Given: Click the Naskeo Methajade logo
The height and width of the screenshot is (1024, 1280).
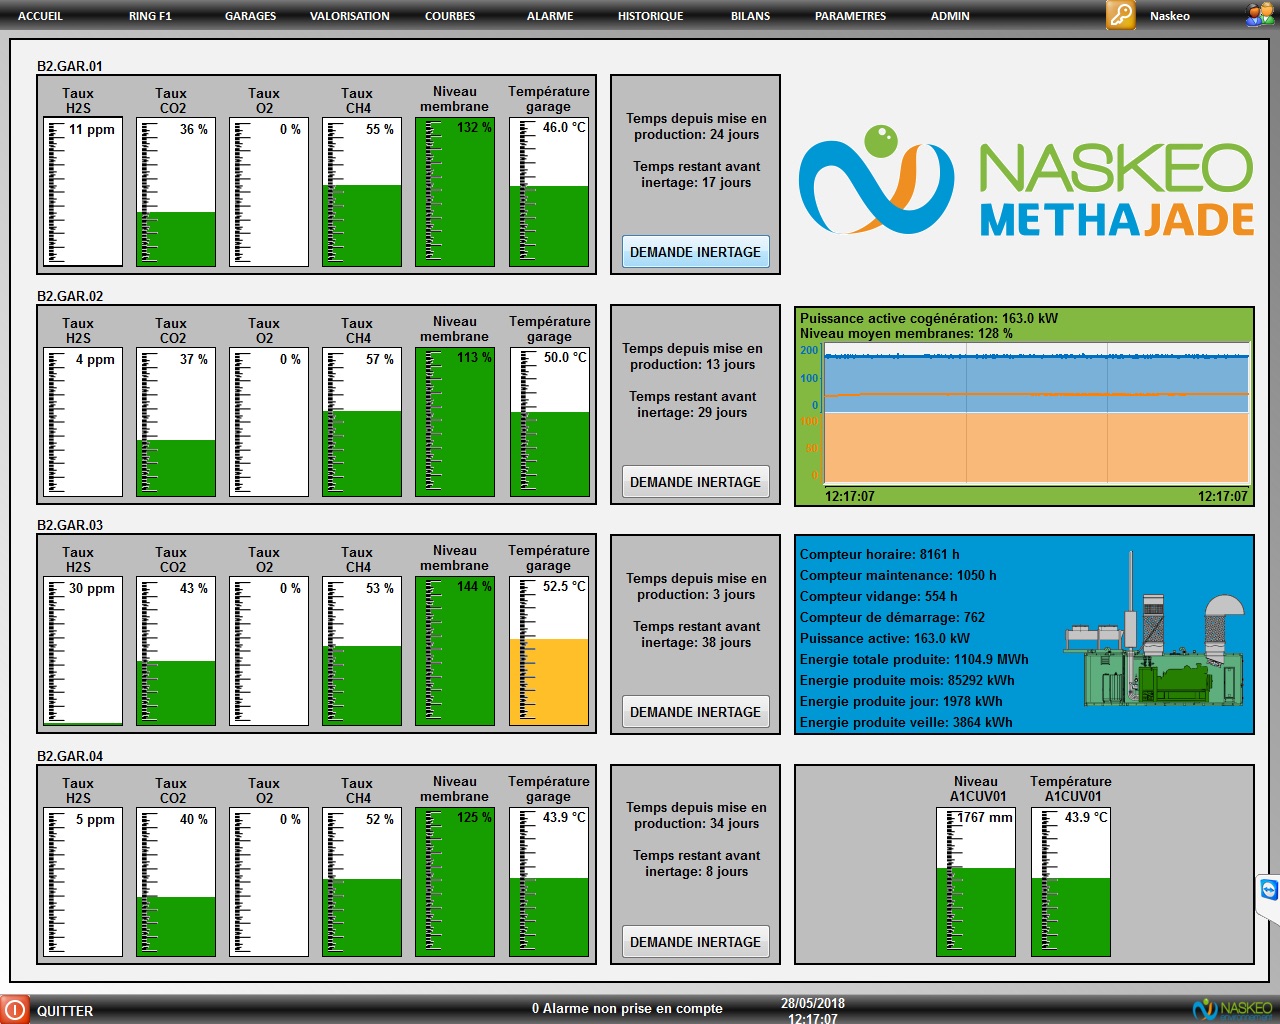Looking at the screenshot, I should tap(1026, 182).
